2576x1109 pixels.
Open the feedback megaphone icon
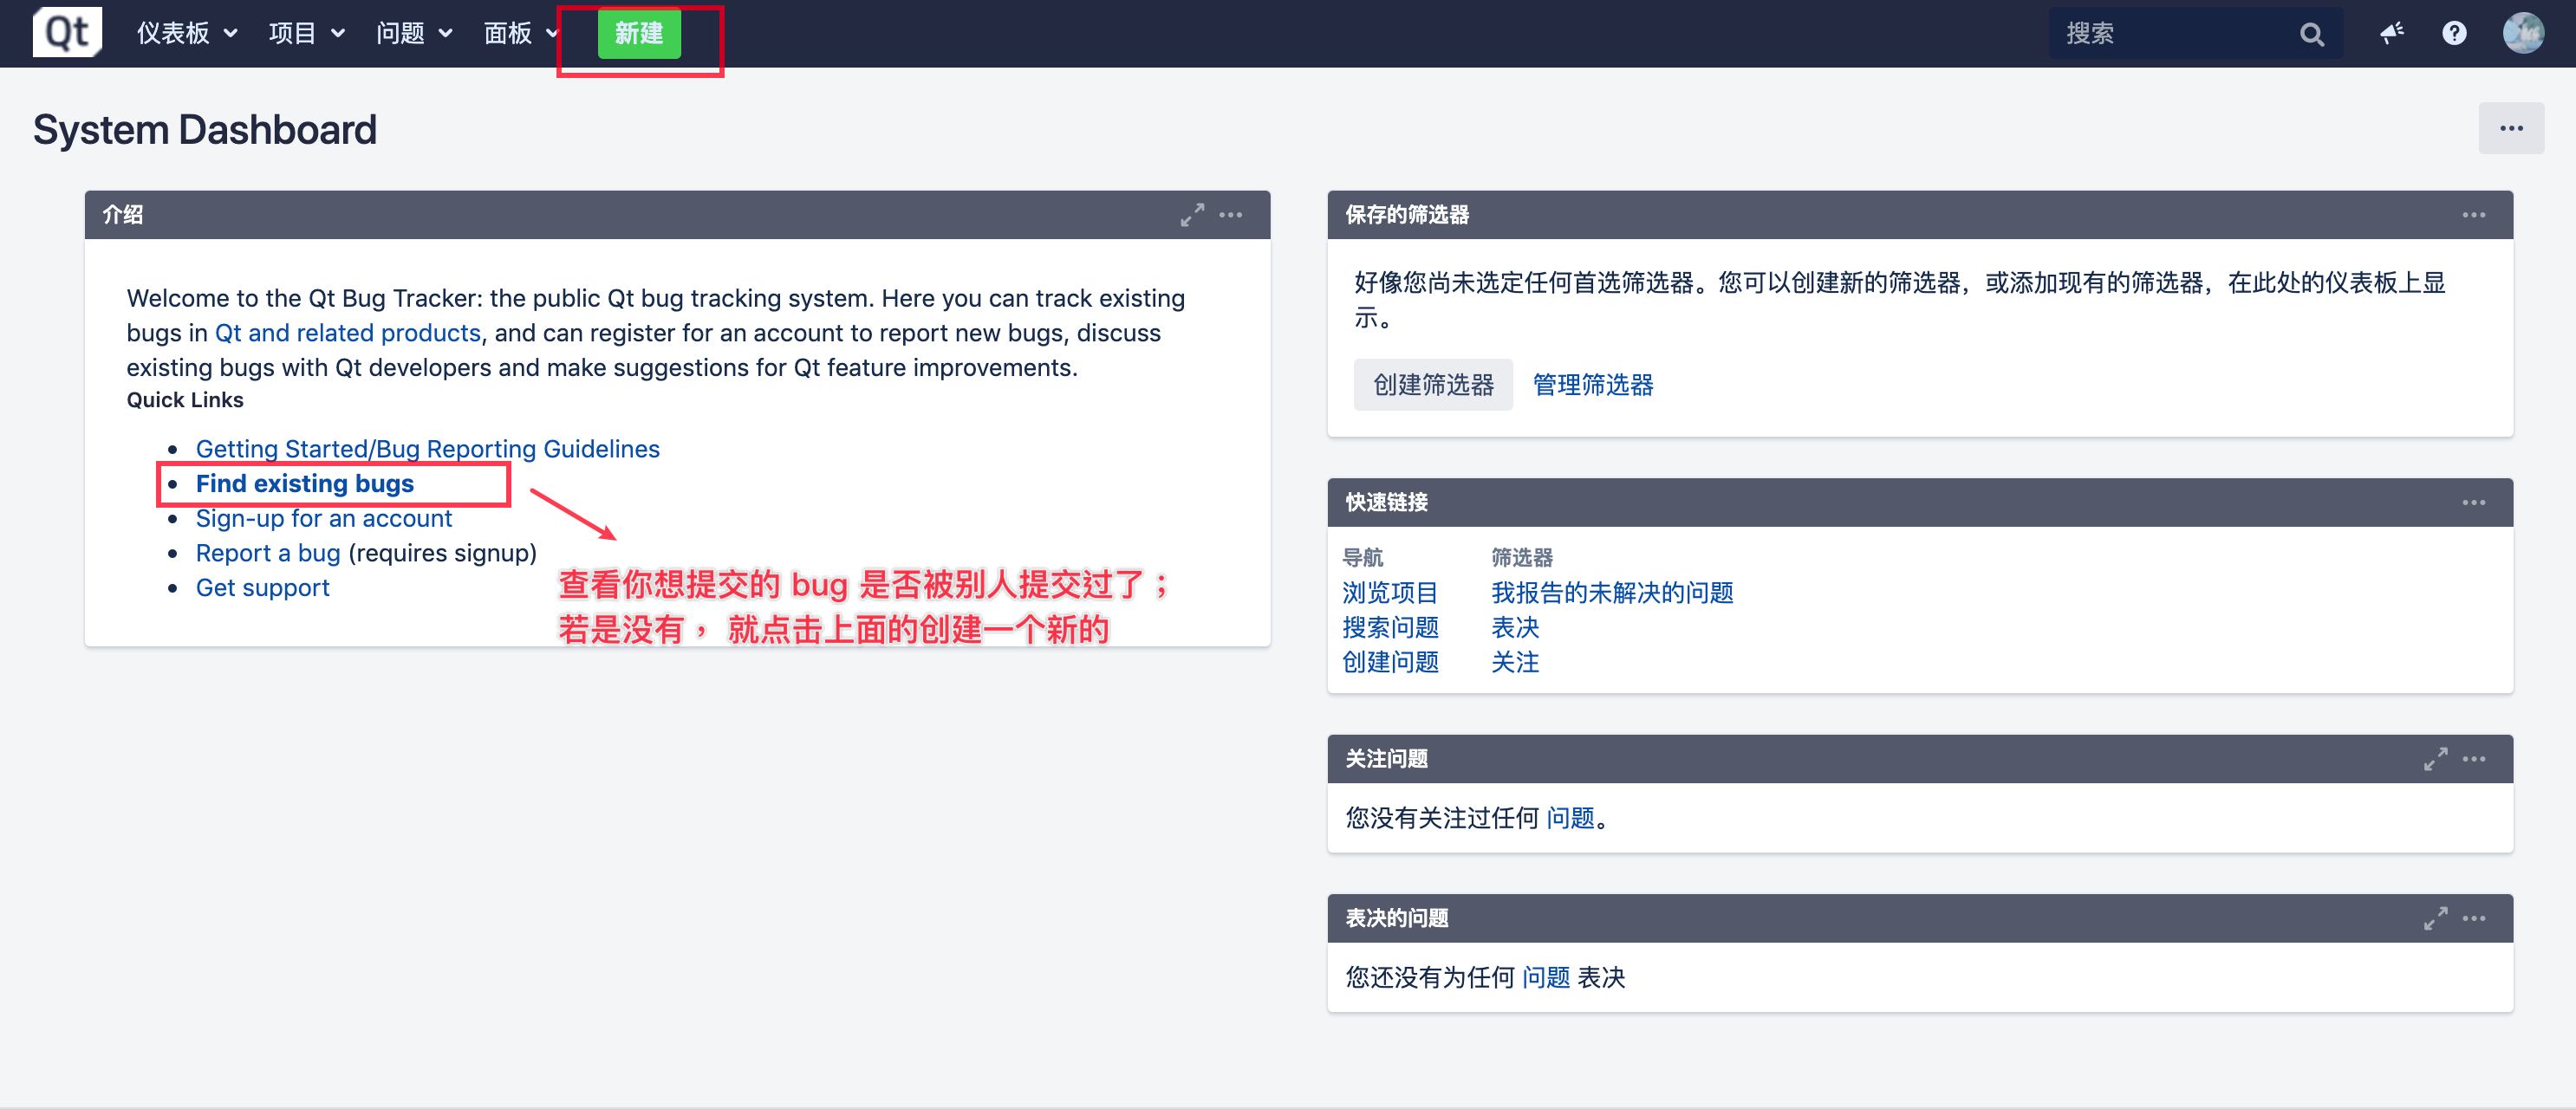click(2391, 34)
